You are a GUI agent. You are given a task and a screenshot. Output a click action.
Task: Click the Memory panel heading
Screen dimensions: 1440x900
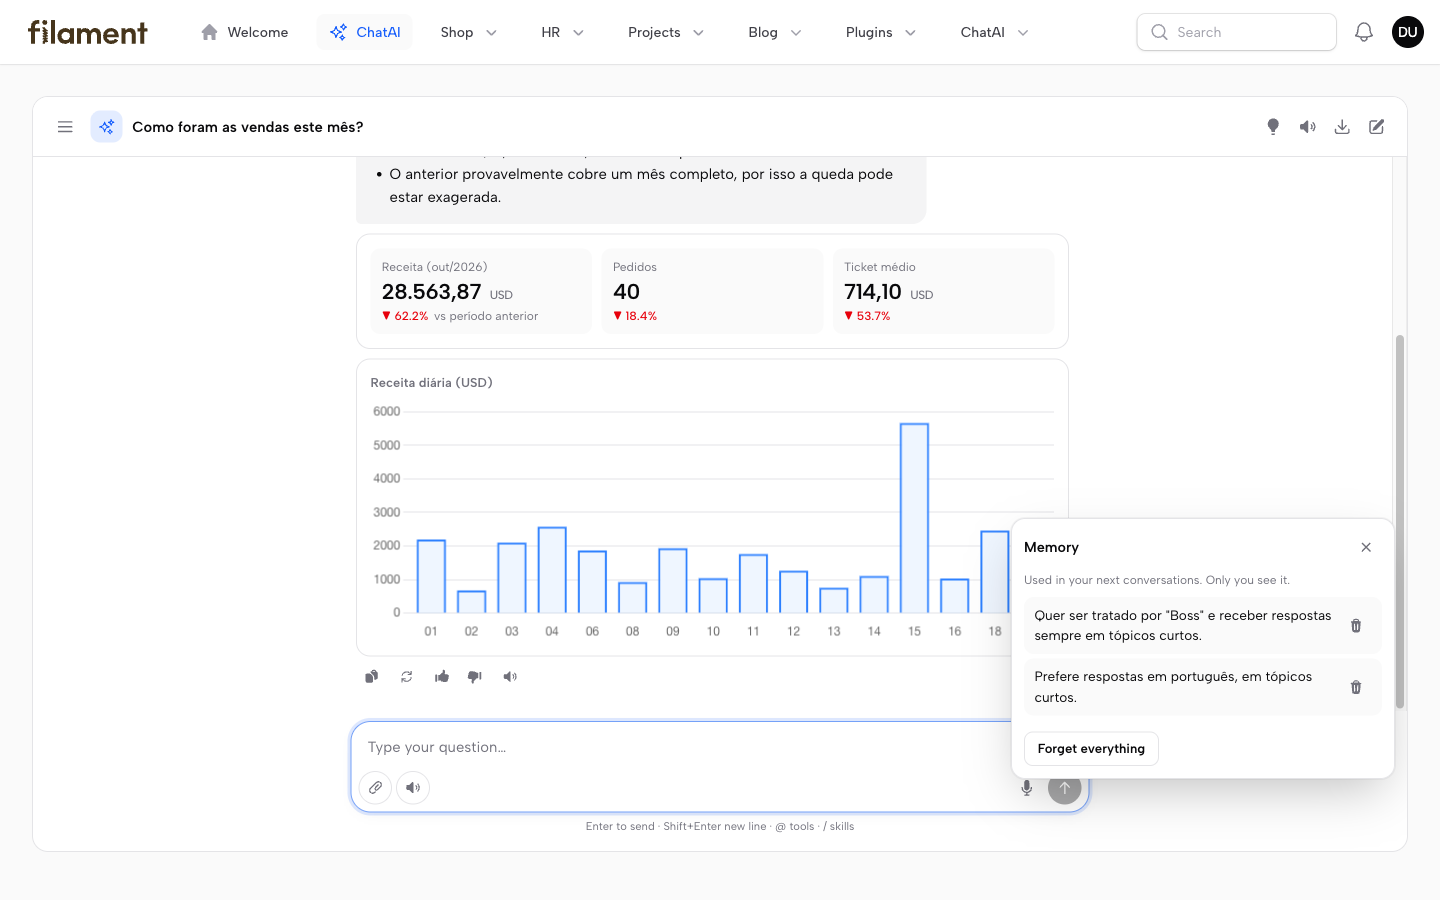(1051, 547)
